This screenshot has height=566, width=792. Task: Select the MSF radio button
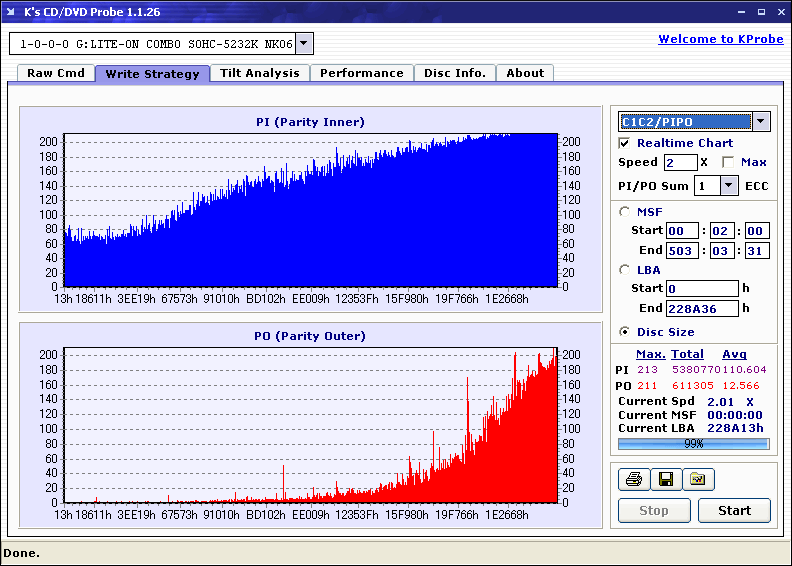[624, 212]
